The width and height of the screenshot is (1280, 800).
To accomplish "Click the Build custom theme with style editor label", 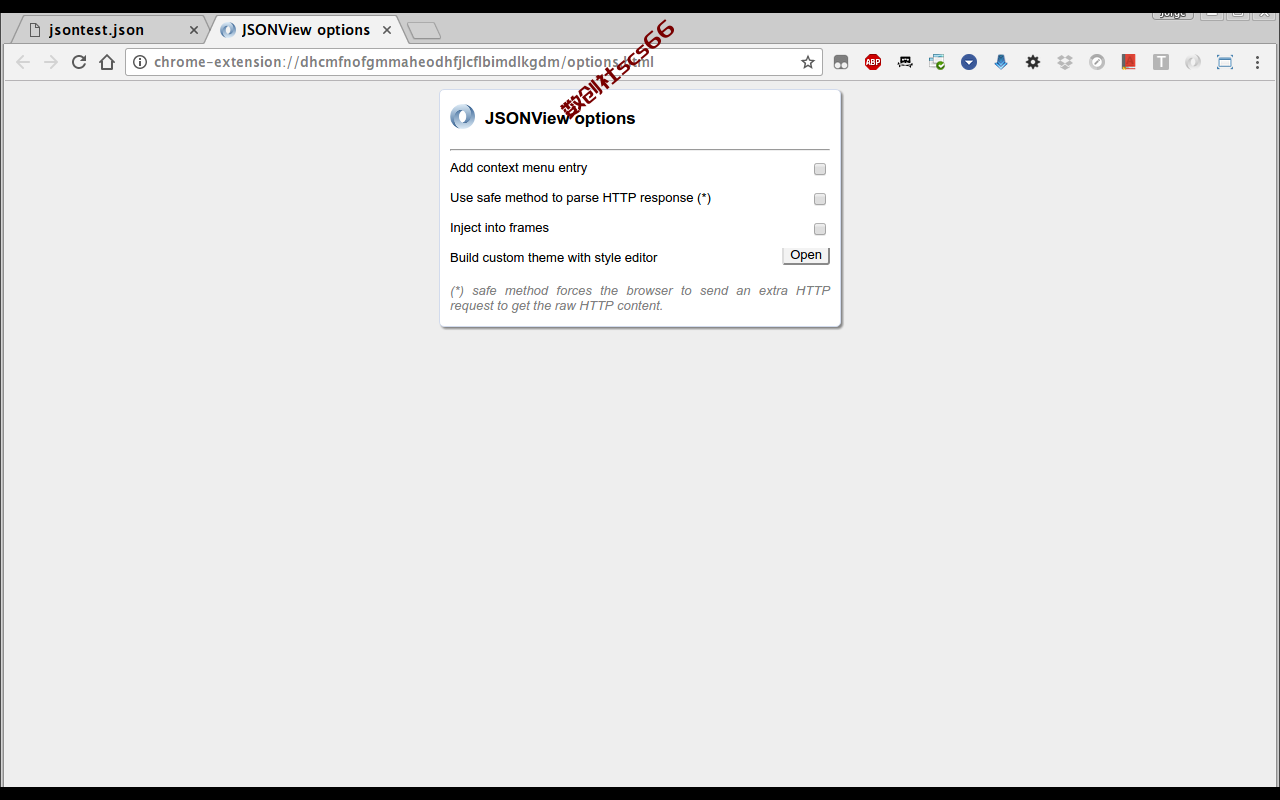I will pyautogui.click(x=553, y=258).
